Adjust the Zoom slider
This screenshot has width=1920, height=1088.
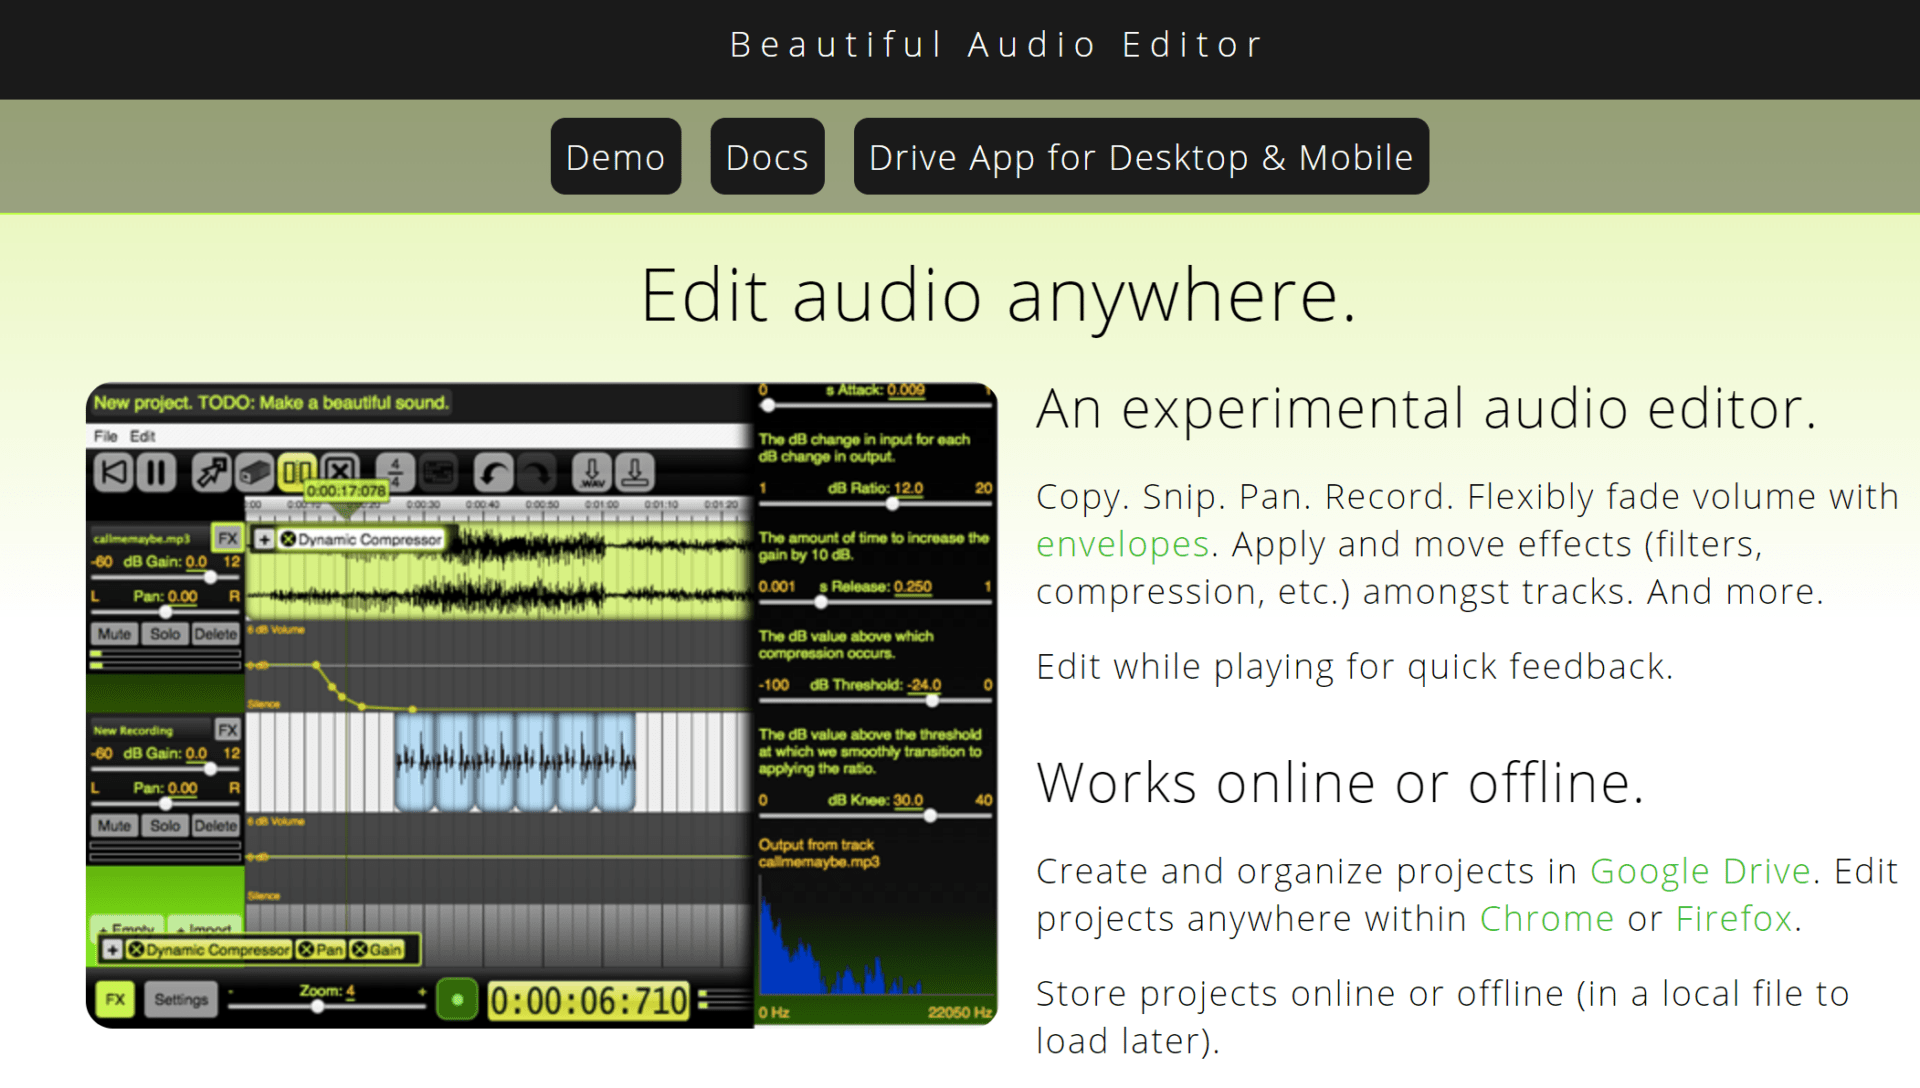[318, 1008]
